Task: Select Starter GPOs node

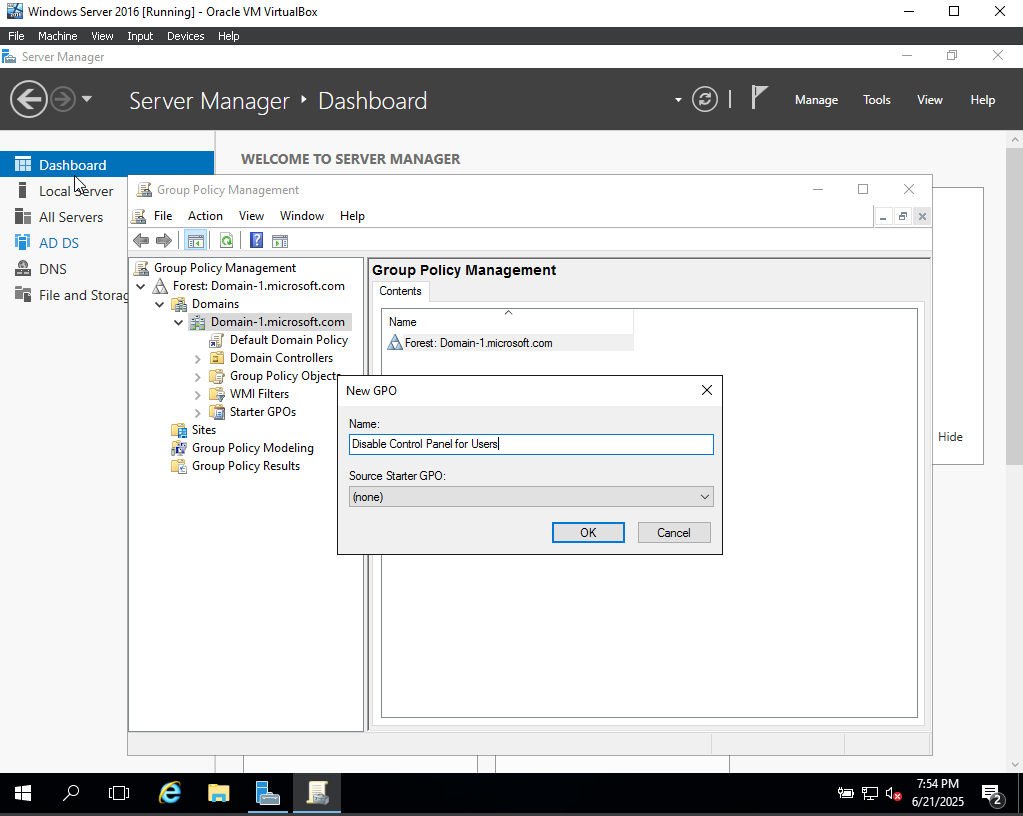Action: 263,412
